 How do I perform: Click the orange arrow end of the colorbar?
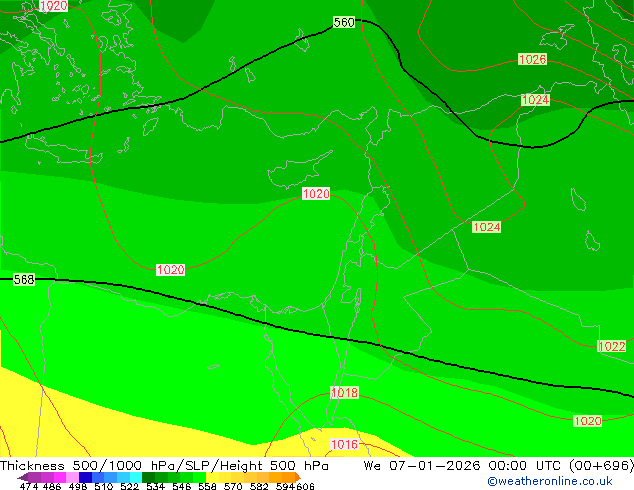(x=298, y=477)
